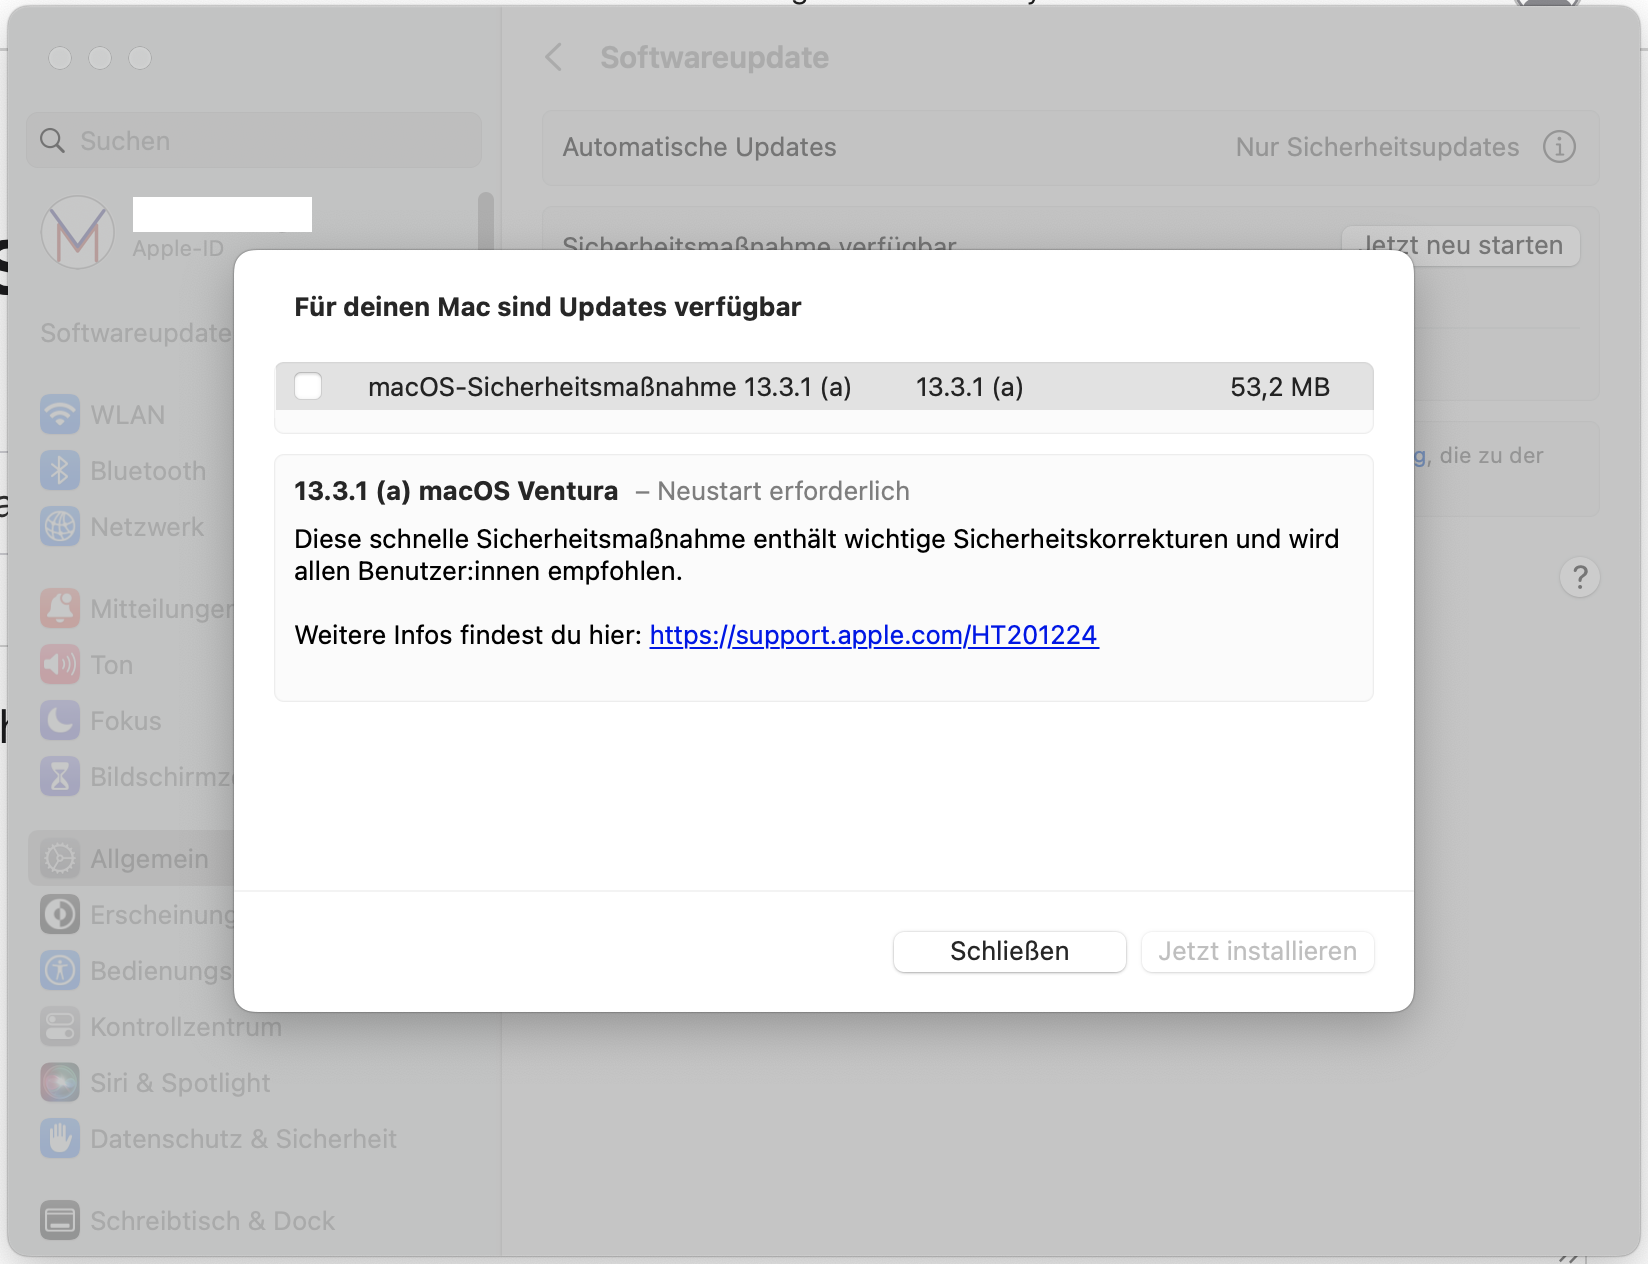Click the sidebar scrollbar handle
The image size is (1648, 1264).
click(x=486, y=221)
